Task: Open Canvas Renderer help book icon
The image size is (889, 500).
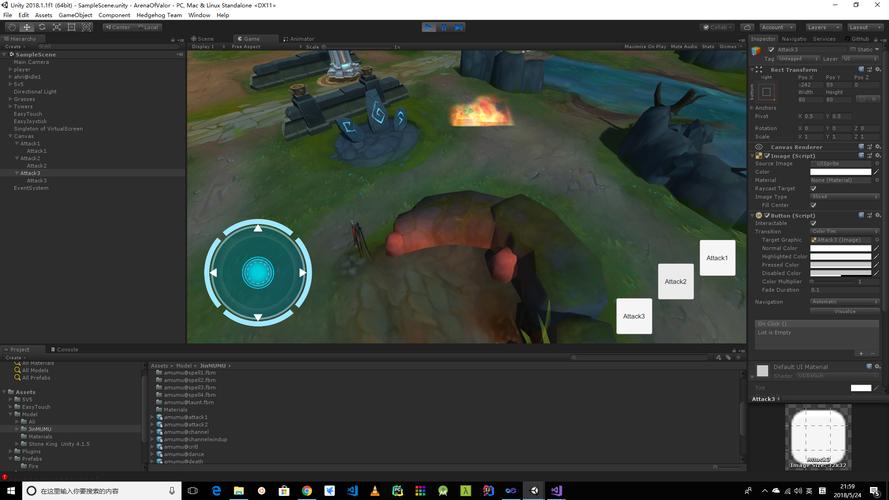Action: 861,147
